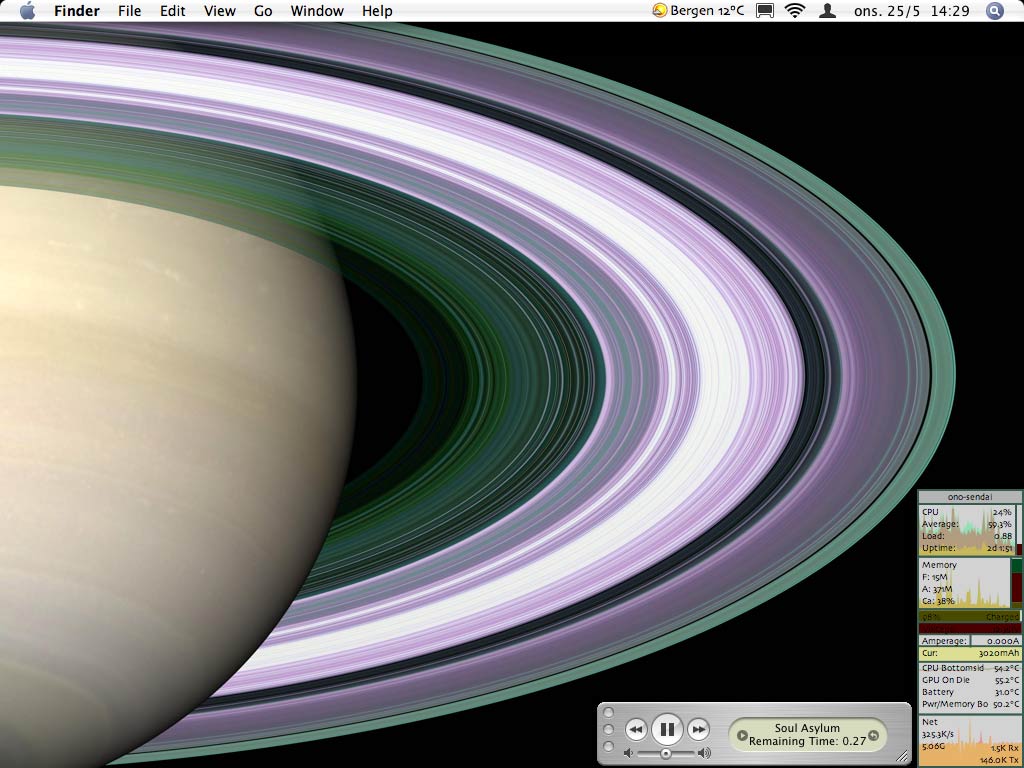Open the Apple menu

pyautogui.click(x=27, y=11)
